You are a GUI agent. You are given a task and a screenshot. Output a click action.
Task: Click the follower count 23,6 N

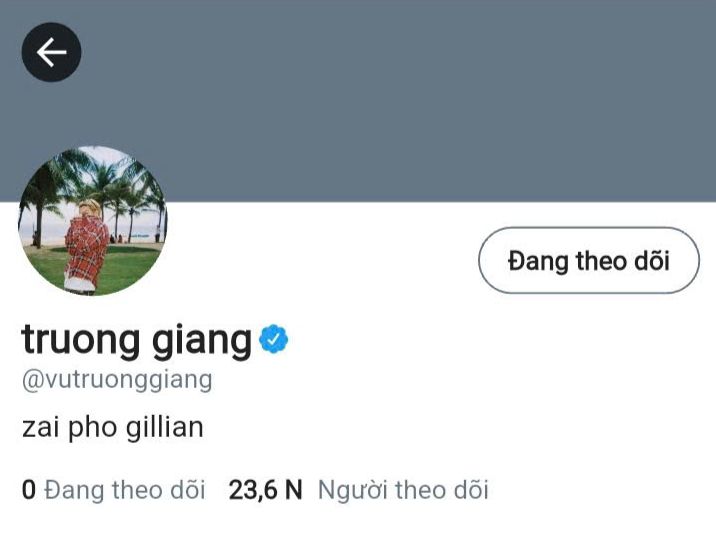(x=265, y=490)
